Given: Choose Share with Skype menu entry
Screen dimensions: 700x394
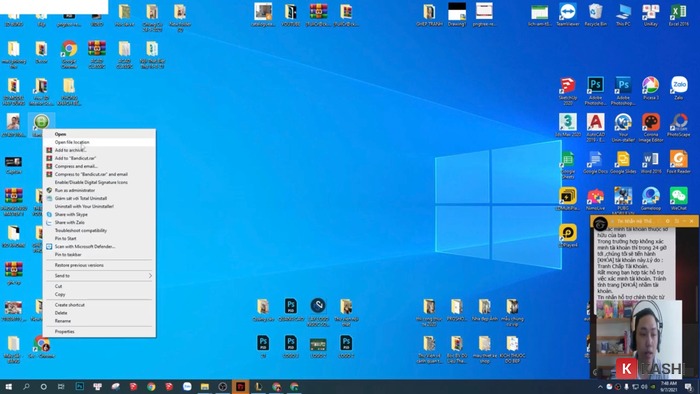Looking at the screenshot, I should pos(71,214).
